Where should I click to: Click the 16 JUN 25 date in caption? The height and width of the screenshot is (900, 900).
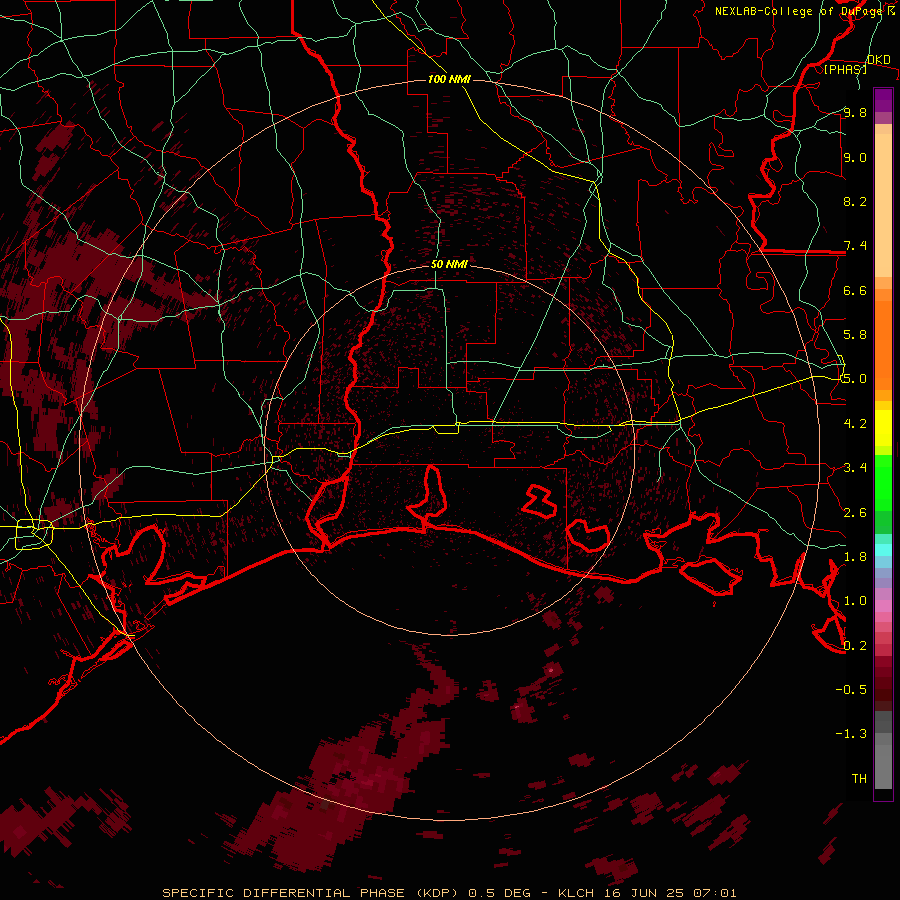(x=646, y=893)
